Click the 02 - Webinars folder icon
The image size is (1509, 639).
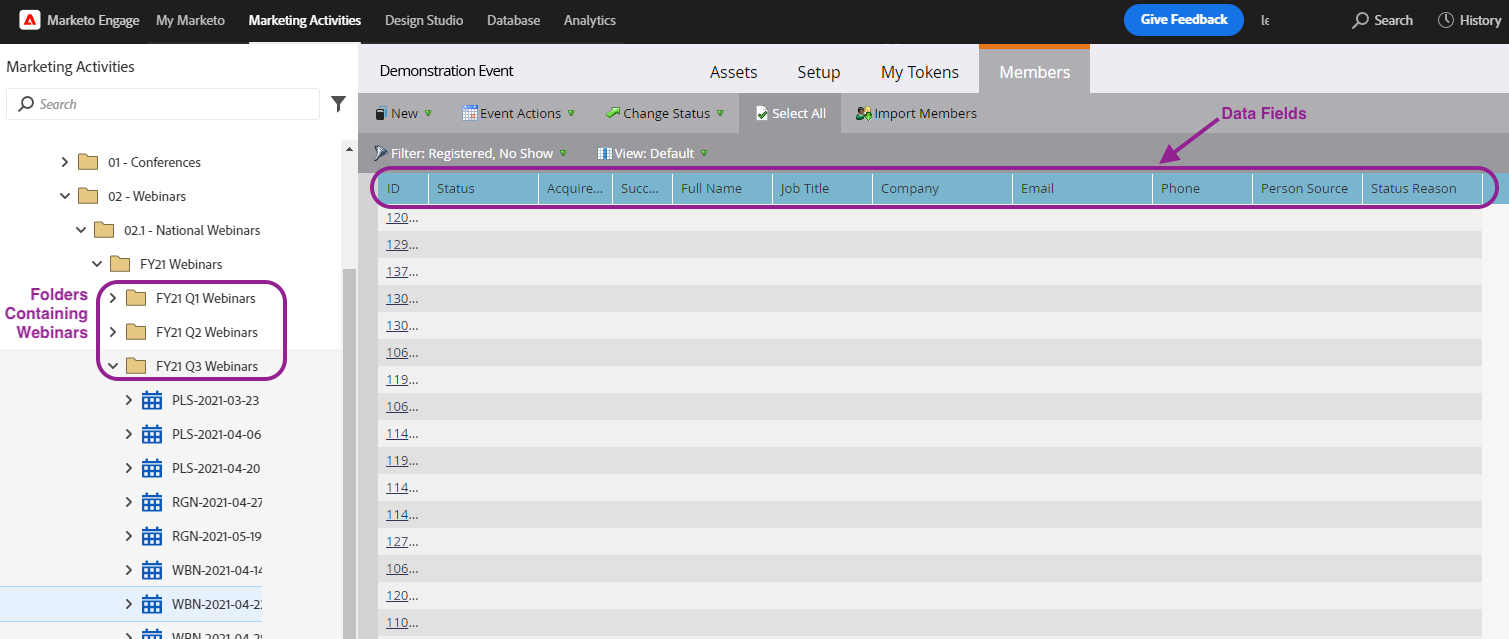tap(88, 196)
